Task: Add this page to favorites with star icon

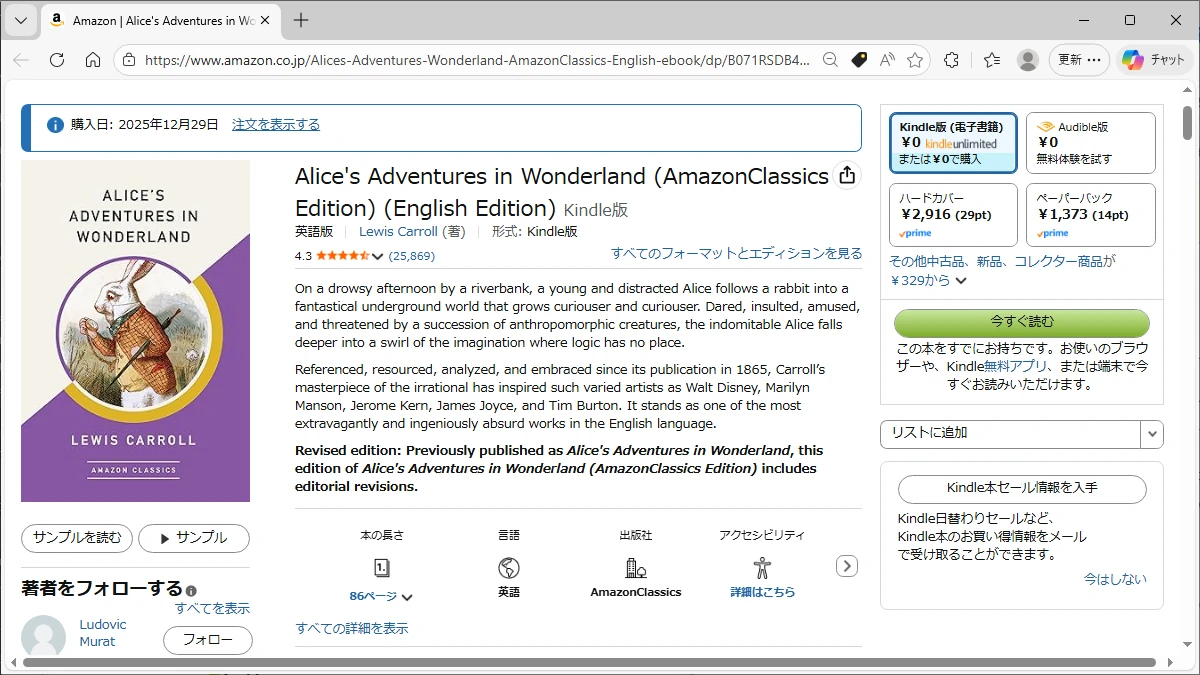Action: coord(914,60)
